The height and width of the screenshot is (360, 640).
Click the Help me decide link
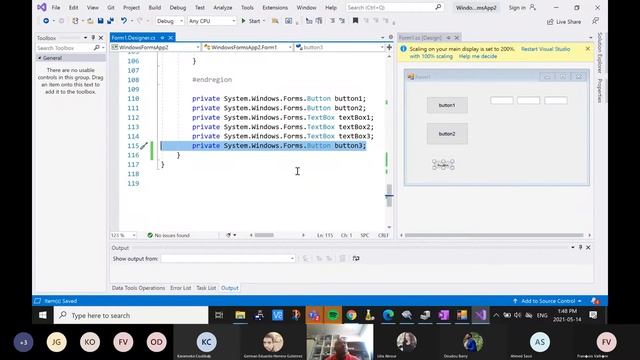478,56
